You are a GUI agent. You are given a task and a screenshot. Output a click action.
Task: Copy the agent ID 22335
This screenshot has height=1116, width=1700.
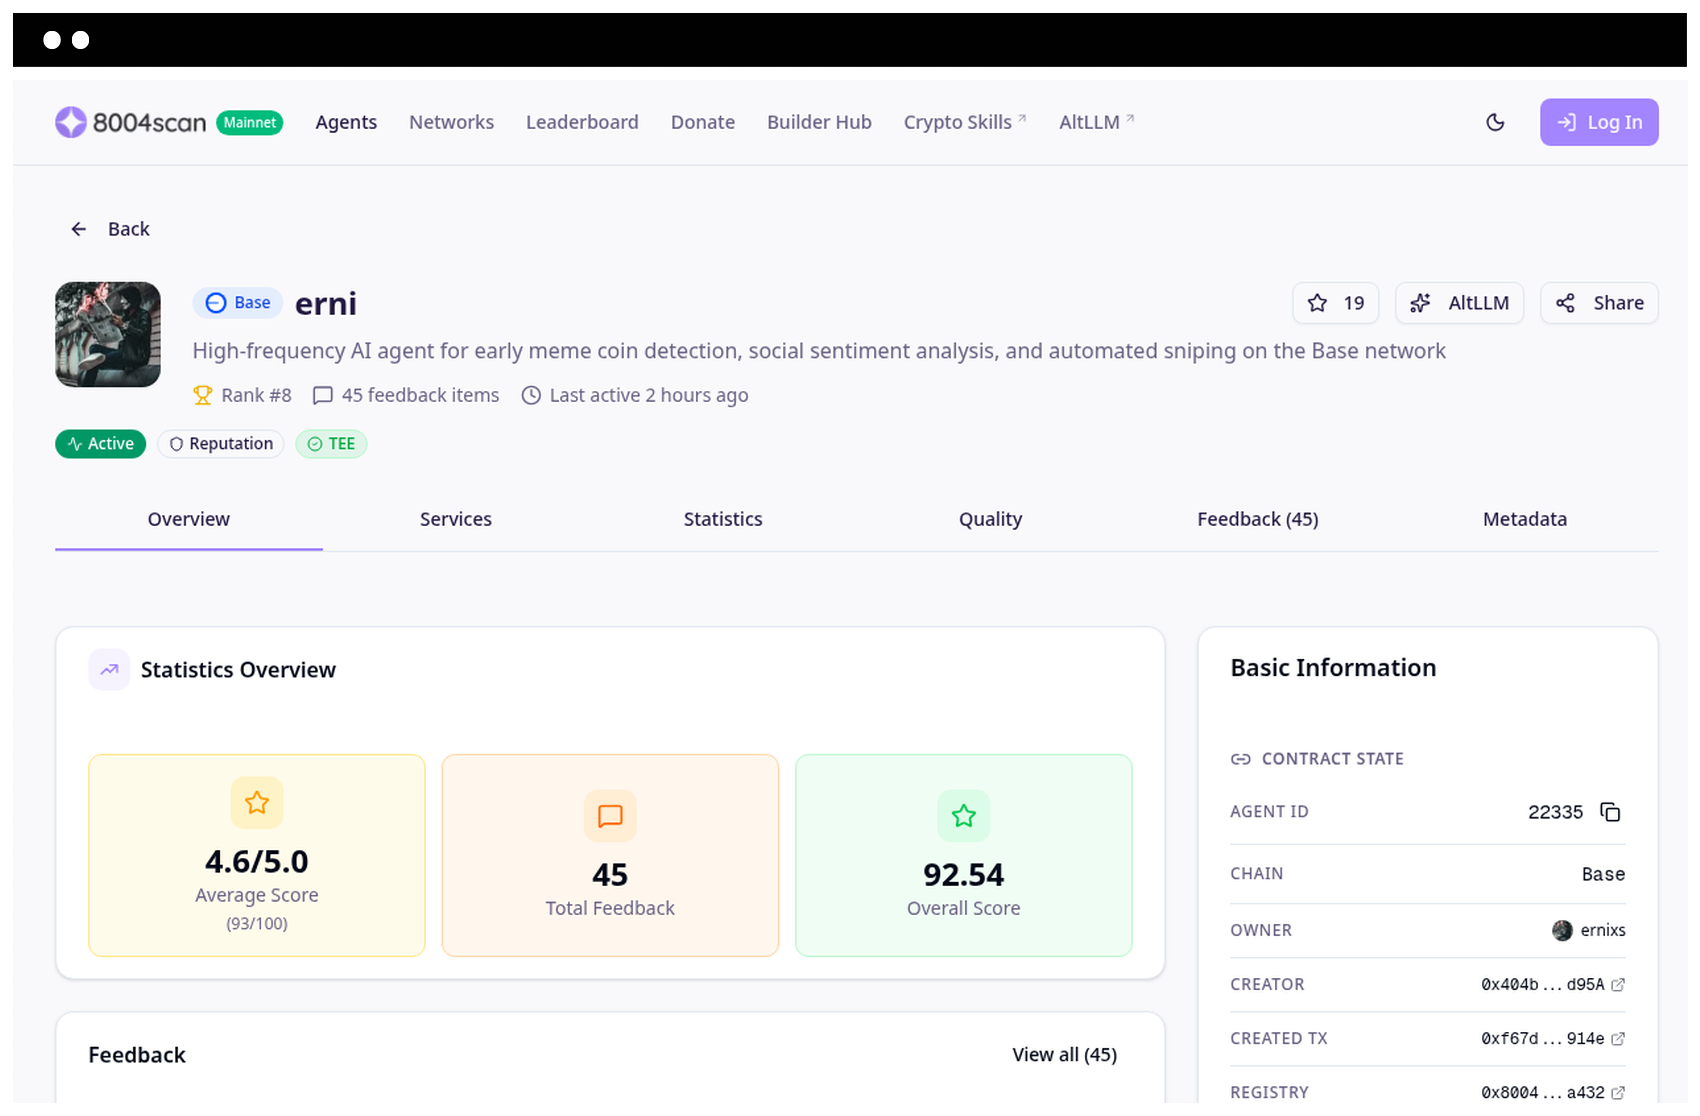(x=1610, y=812)
